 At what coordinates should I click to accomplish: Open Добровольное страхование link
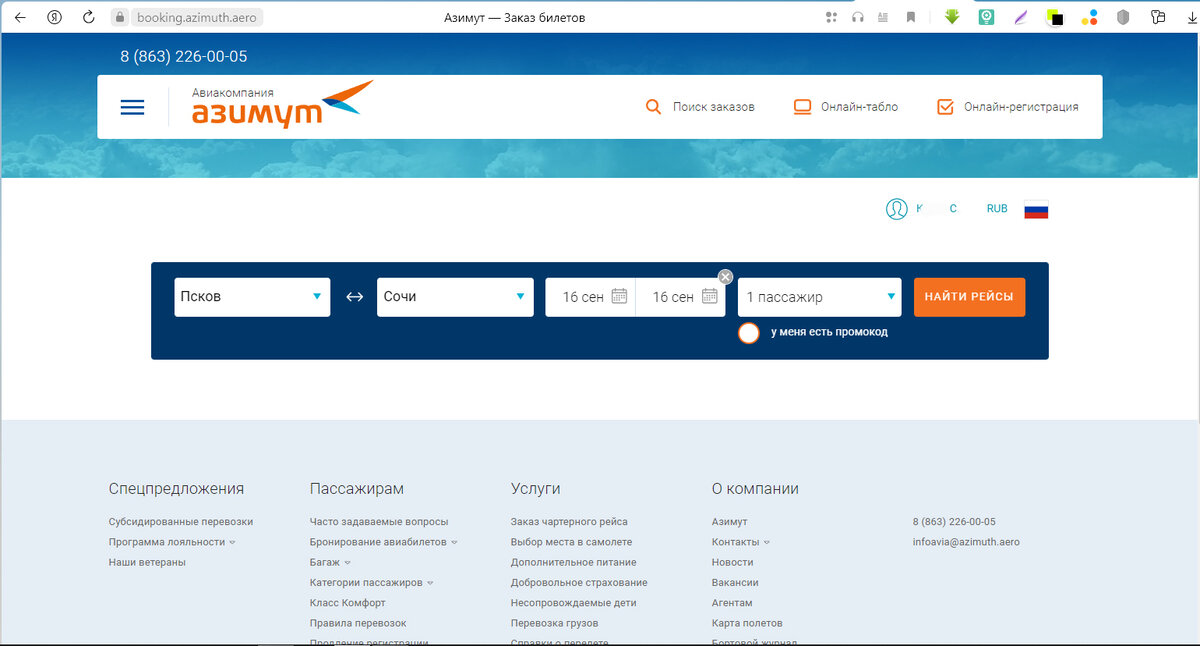point(579,582)
